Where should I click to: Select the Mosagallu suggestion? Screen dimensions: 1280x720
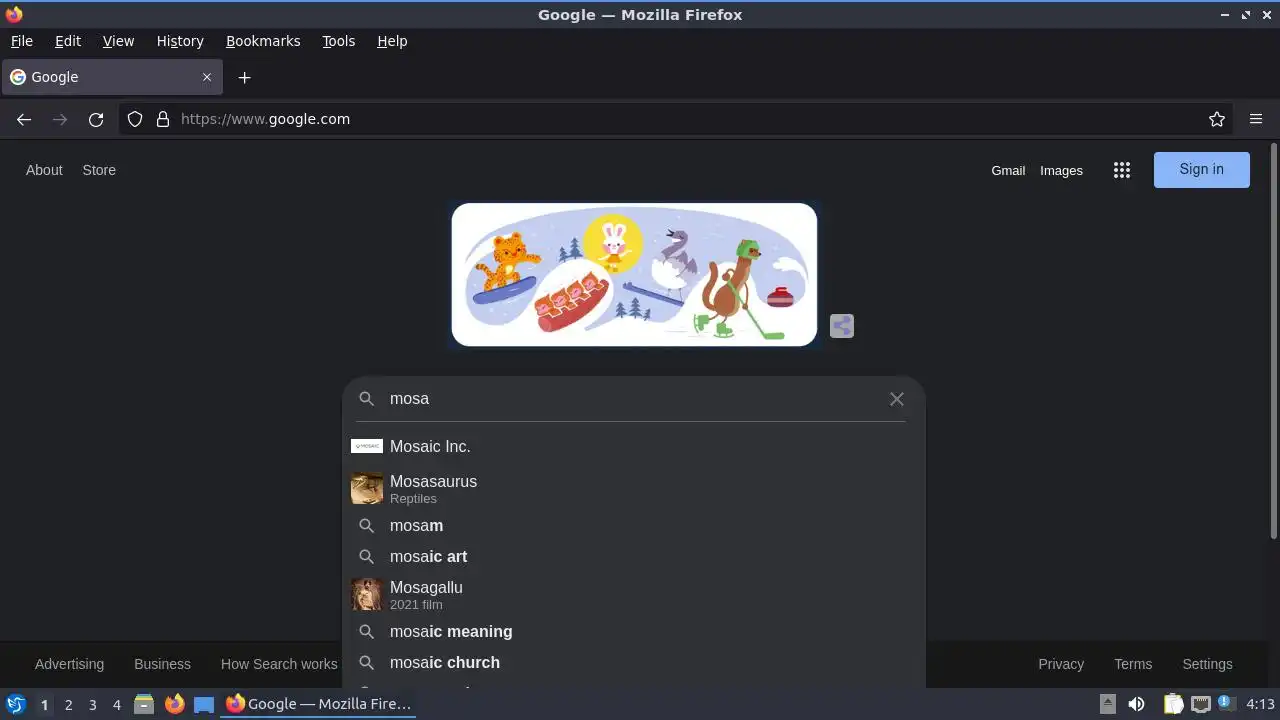point(634,594)
